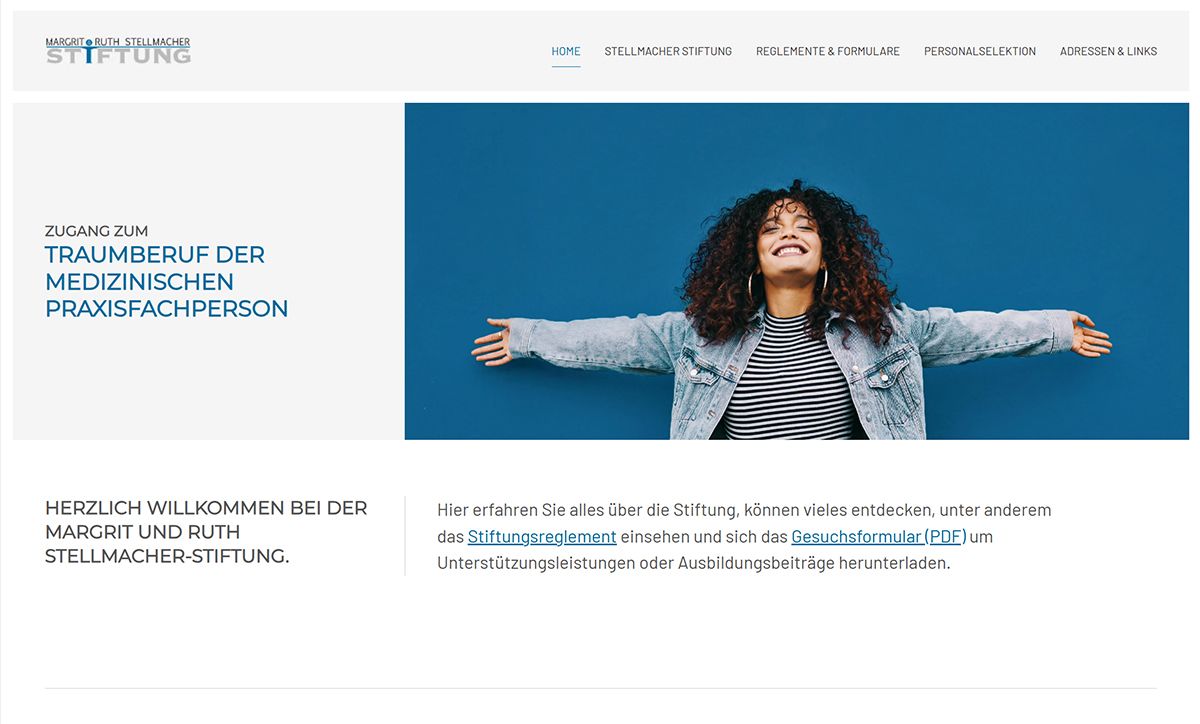Click the vertical divider beside the welcome heading
Image resolution: width=1200 pixels, height=724 pixels.
pyautogui.click(x=405, y=536)
